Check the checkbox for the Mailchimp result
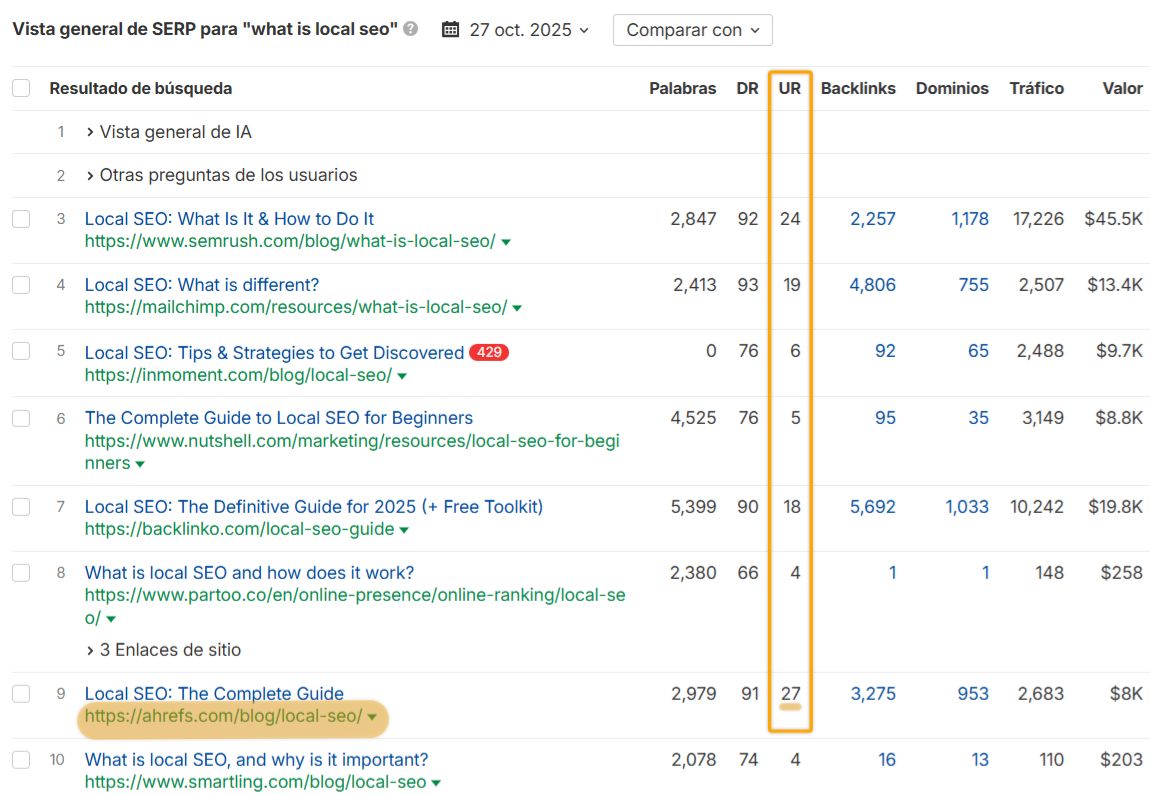This screenshot has width=1150, height=795. pos(21,285)
